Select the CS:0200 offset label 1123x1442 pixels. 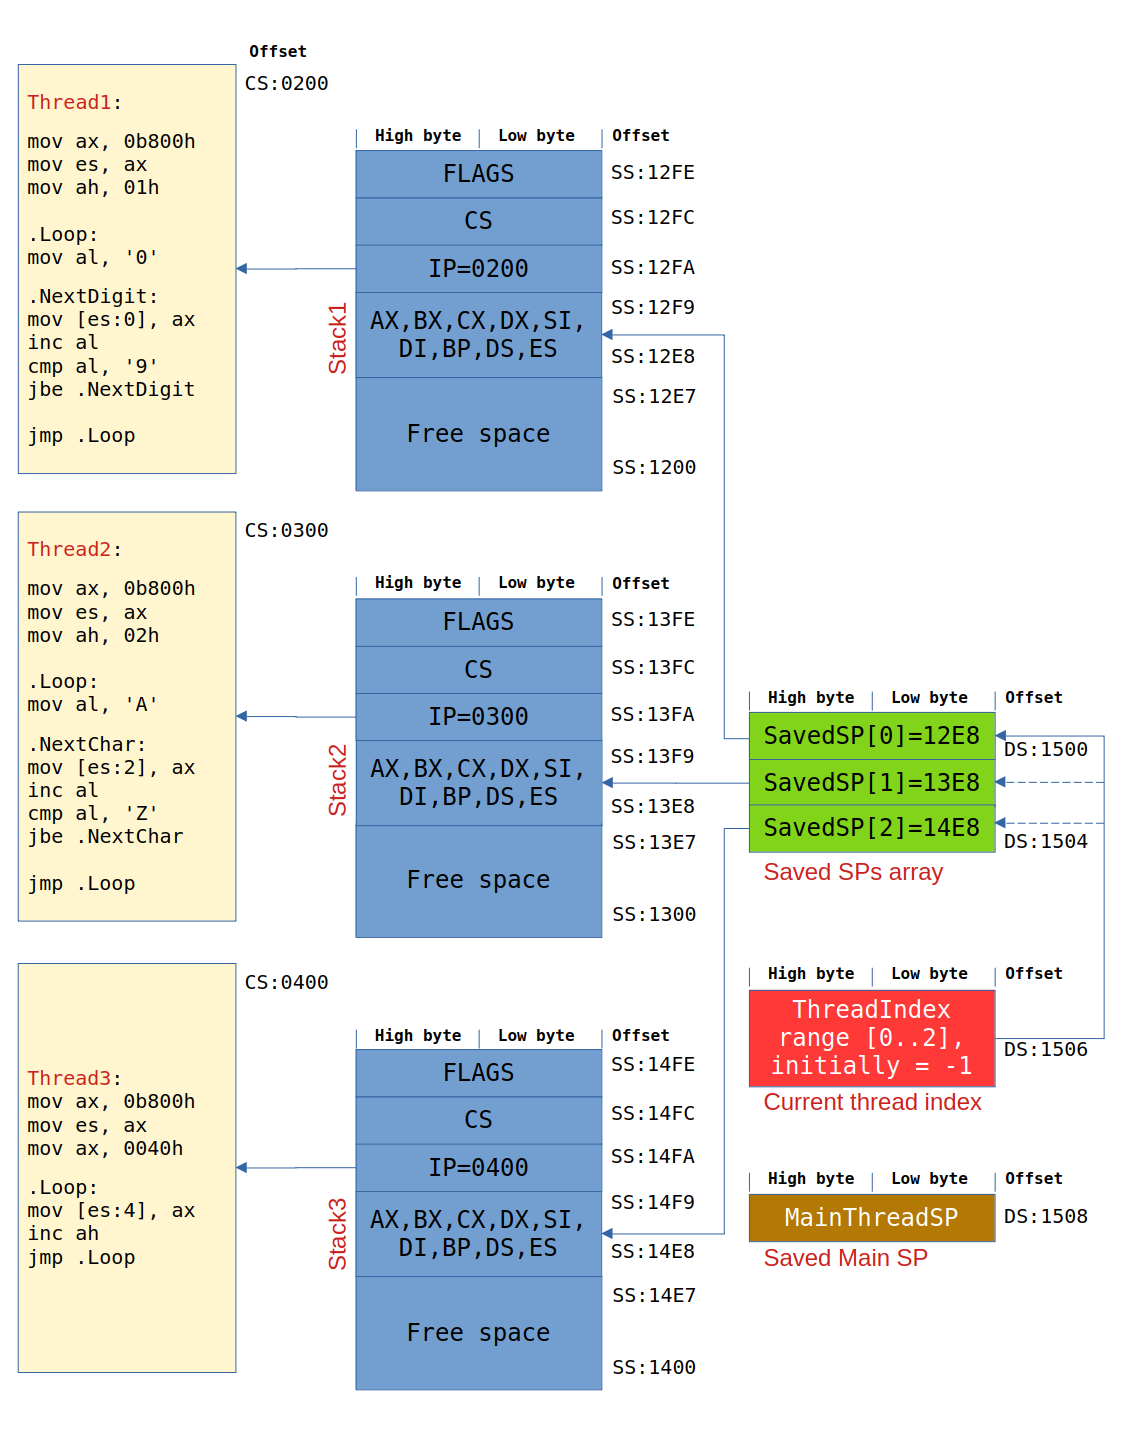tap(287, 84)
